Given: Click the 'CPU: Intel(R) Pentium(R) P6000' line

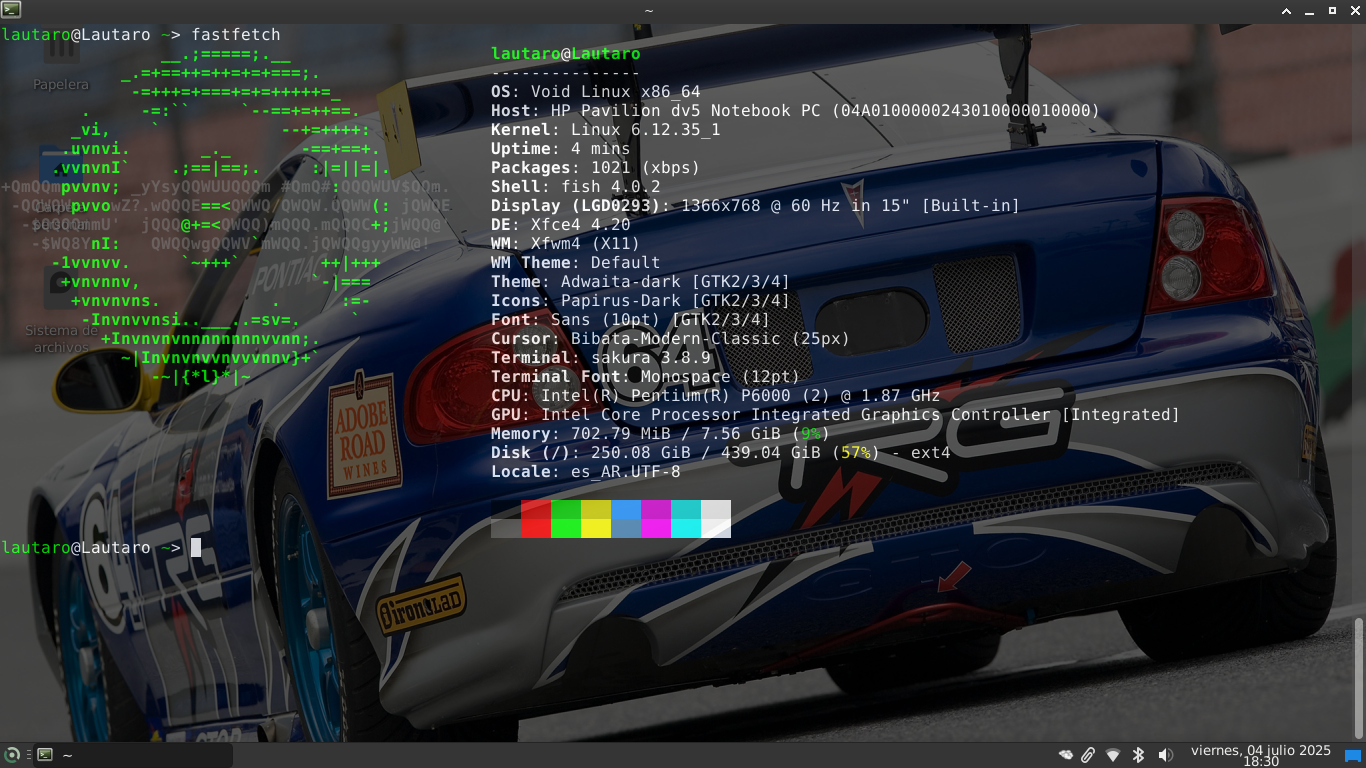Looking at the screenshot, I should coord(715,395).
